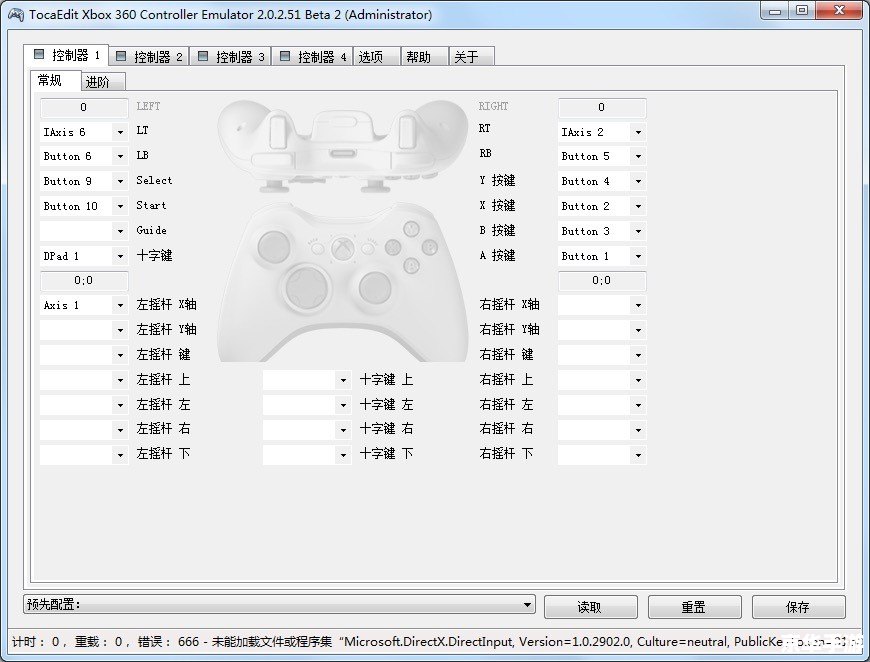The image size is (870, 662).
Task: Click the status square icon on 控制器 2 tab
Action: (x=121, y=56)
